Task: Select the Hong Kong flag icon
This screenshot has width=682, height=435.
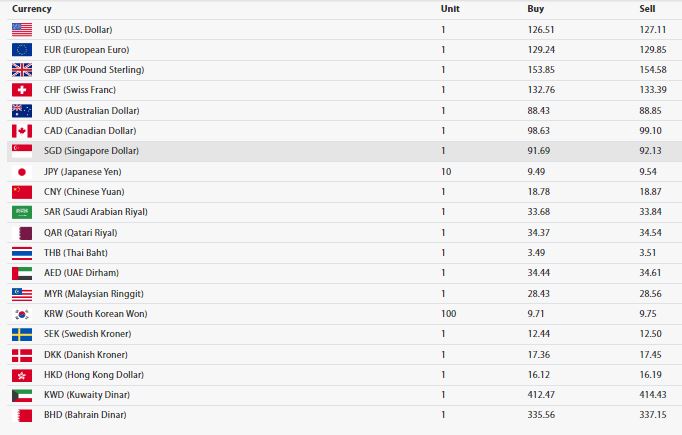Action: (22, 375)
